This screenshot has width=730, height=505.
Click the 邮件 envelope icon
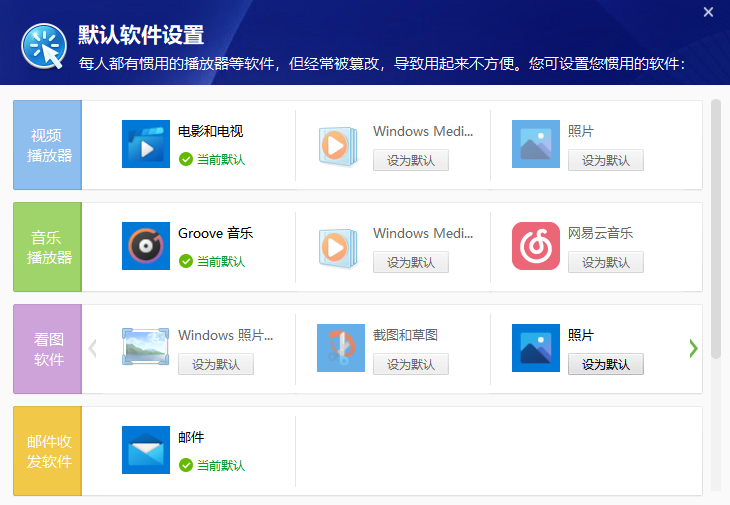(x=146, y=451)
